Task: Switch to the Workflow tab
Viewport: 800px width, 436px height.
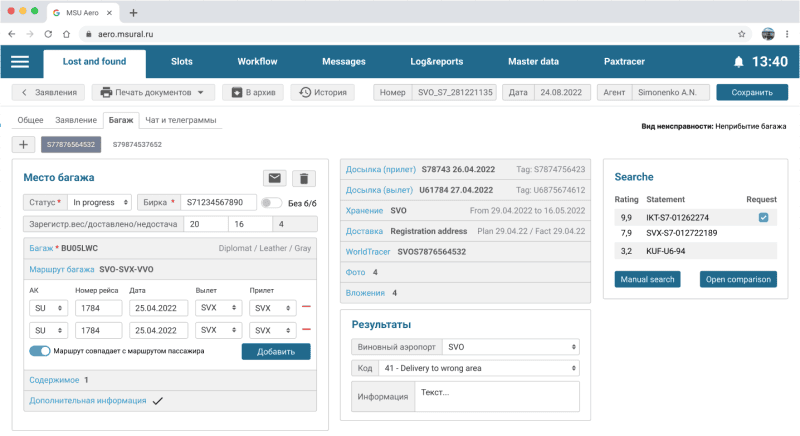Action: click(x=257, y=62)
